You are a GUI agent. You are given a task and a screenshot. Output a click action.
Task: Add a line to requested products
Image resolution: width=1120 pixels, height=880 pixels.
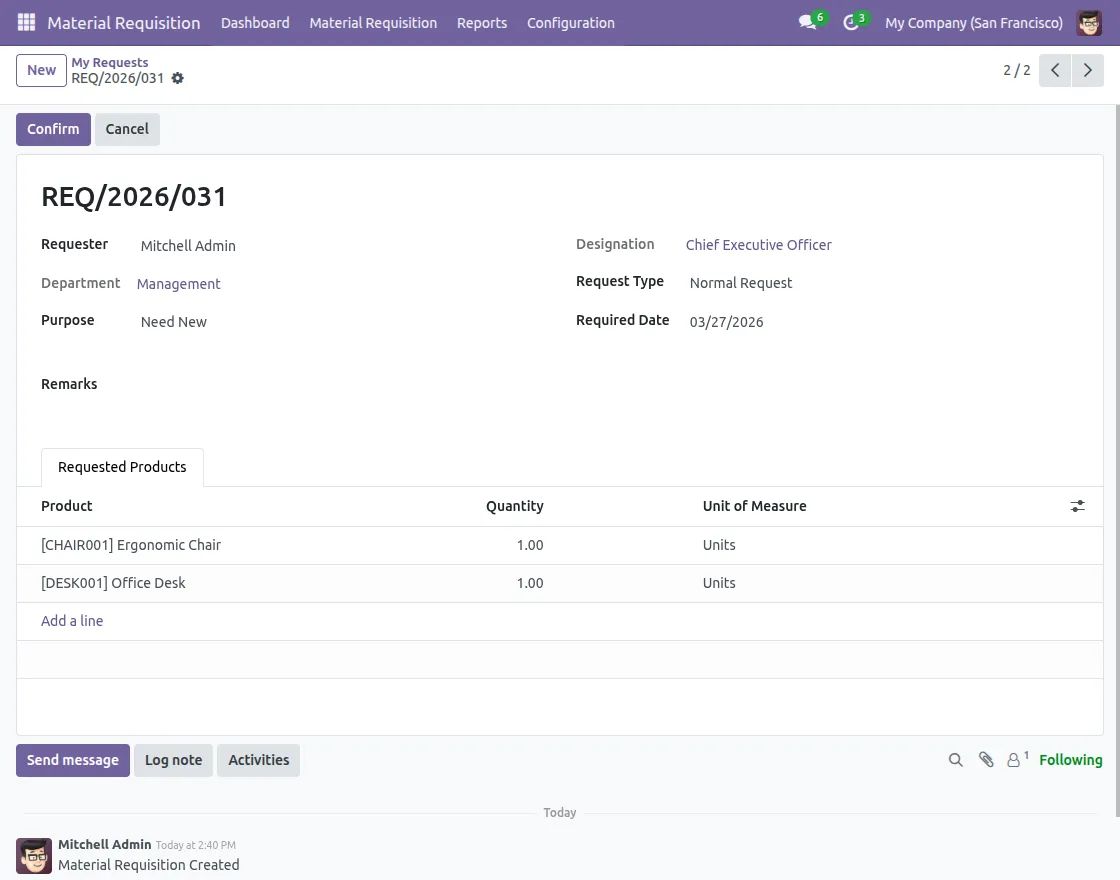[x=72, y=621]
